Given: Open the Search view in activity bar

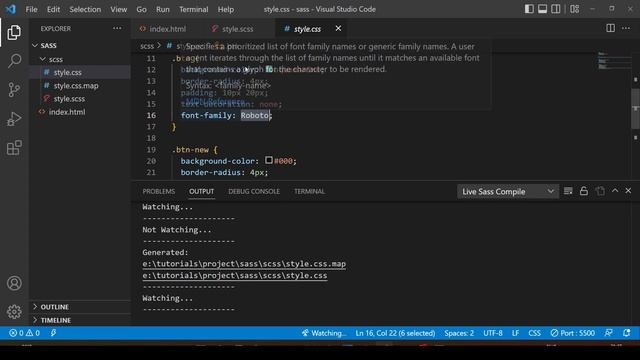Looking at the screenshot, I should [14, 61].
